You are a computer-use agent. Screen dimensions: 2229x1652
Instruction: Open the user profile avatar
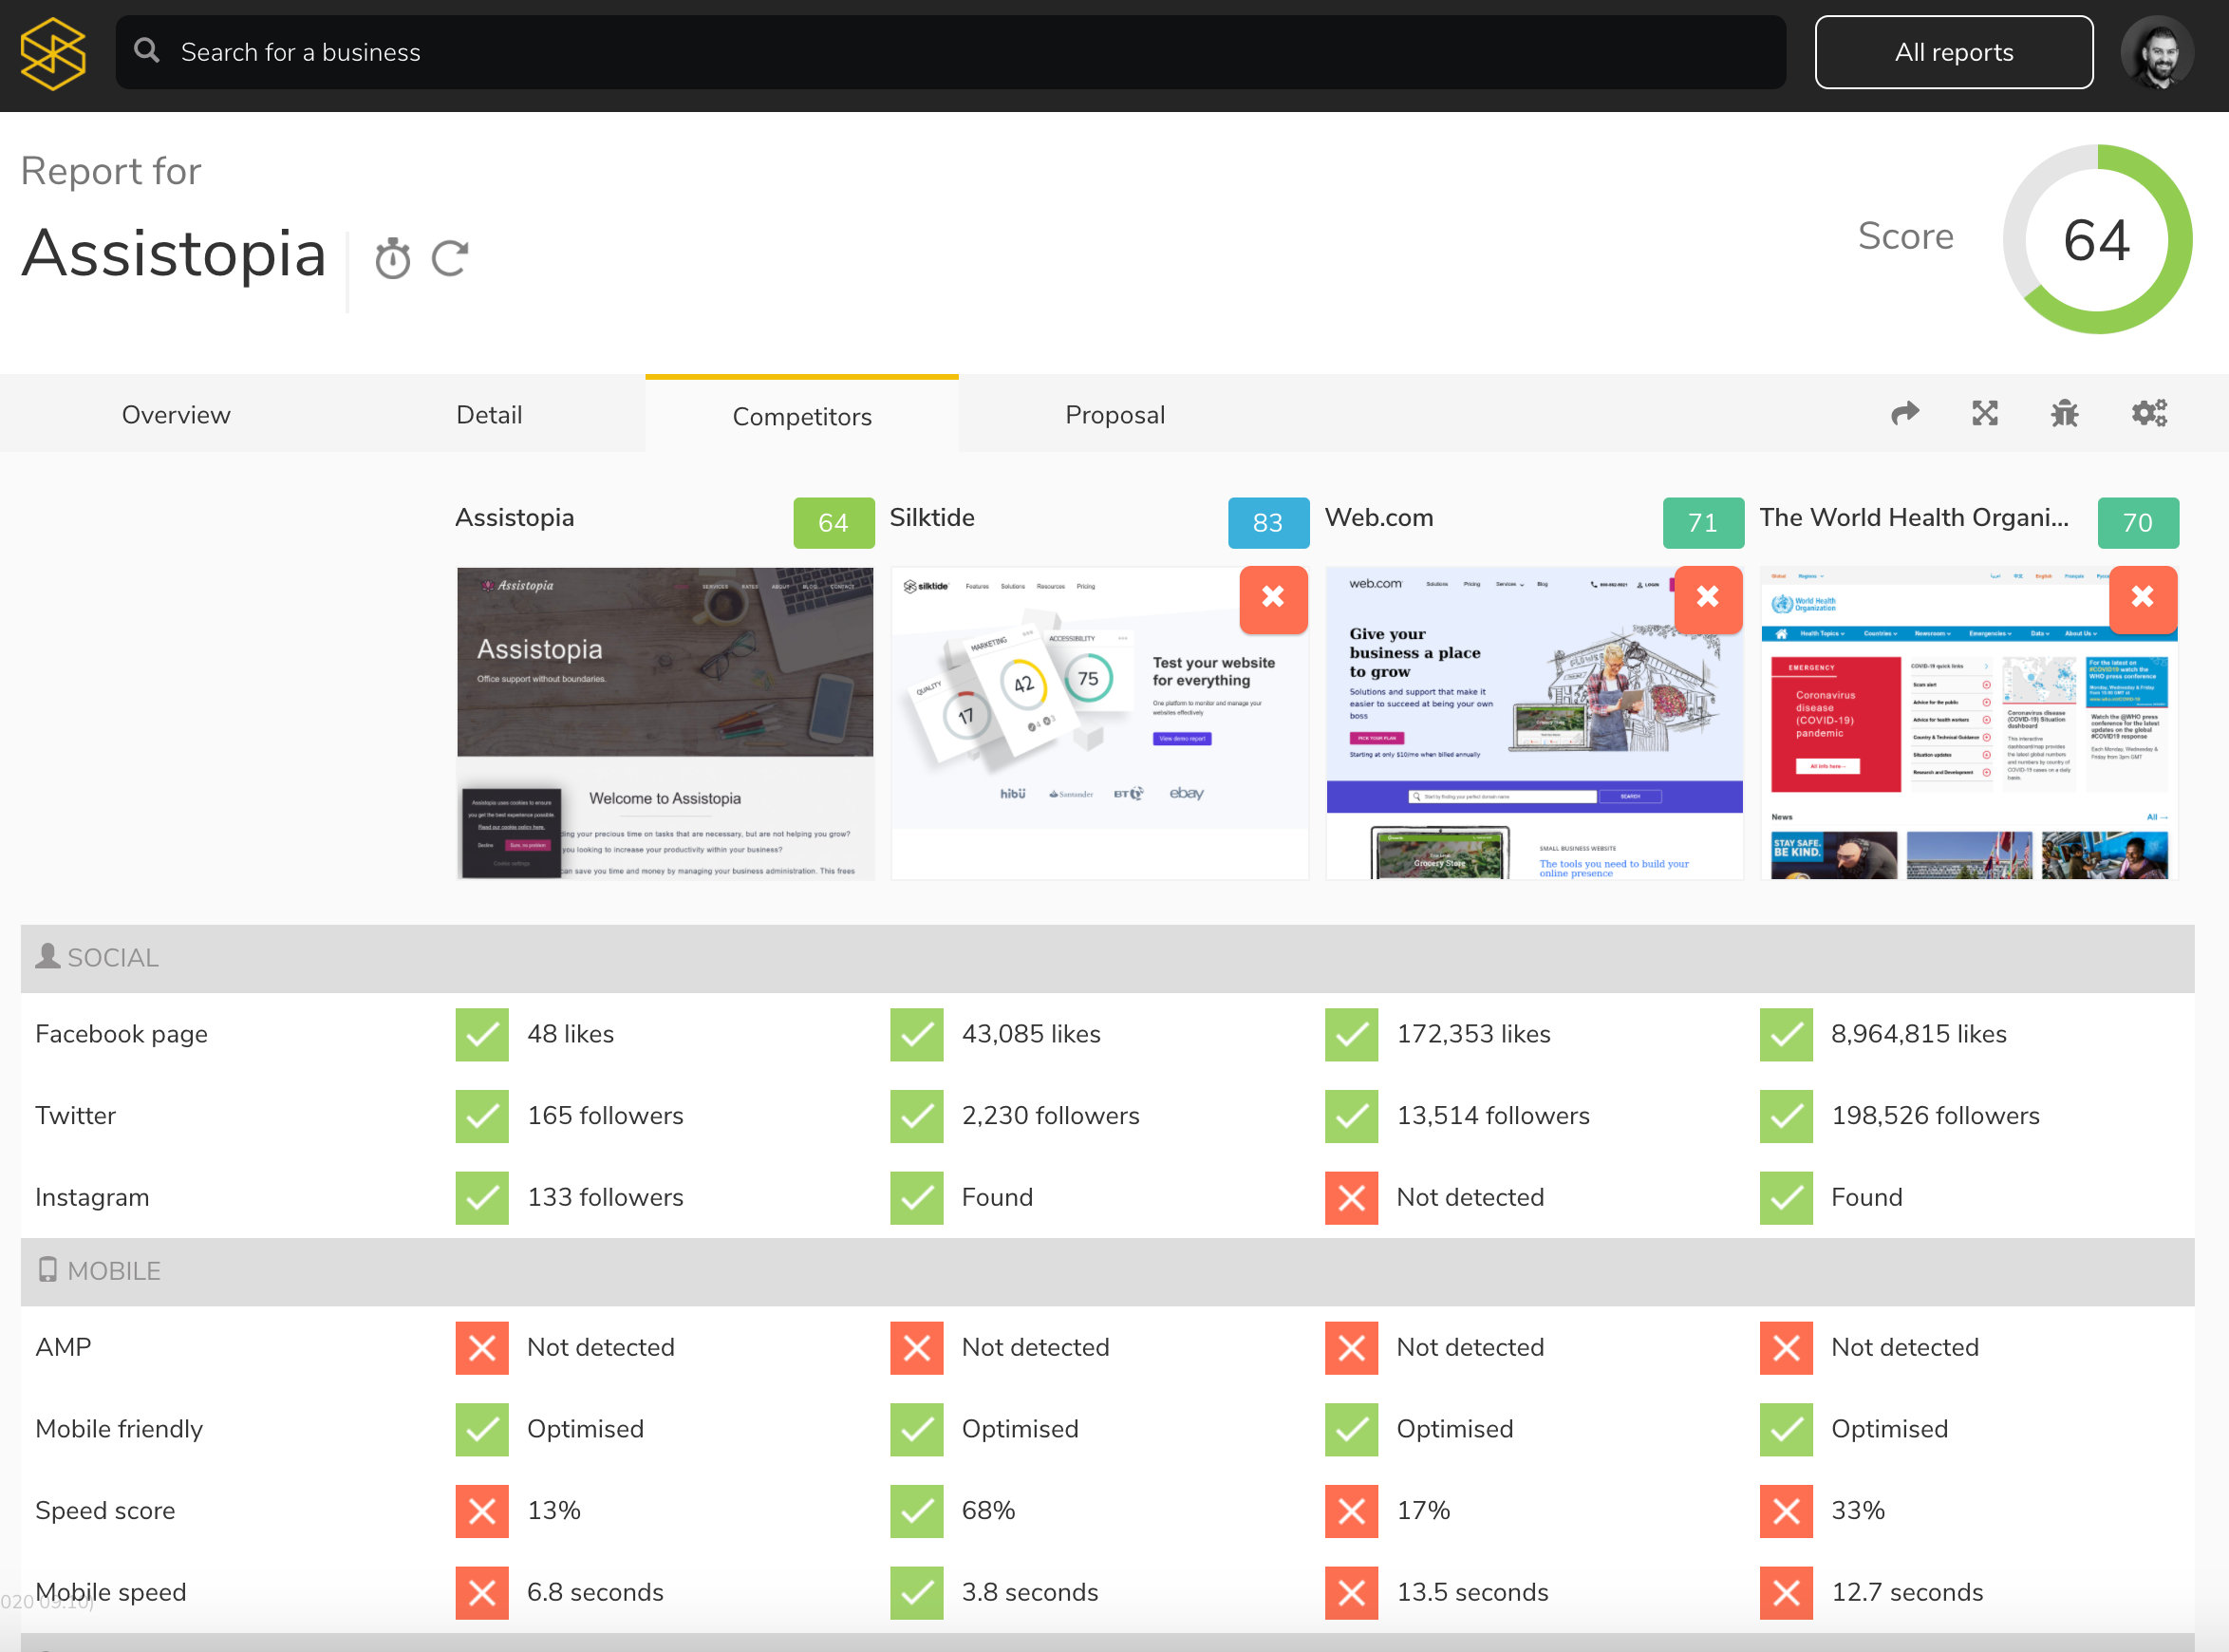2156,52
